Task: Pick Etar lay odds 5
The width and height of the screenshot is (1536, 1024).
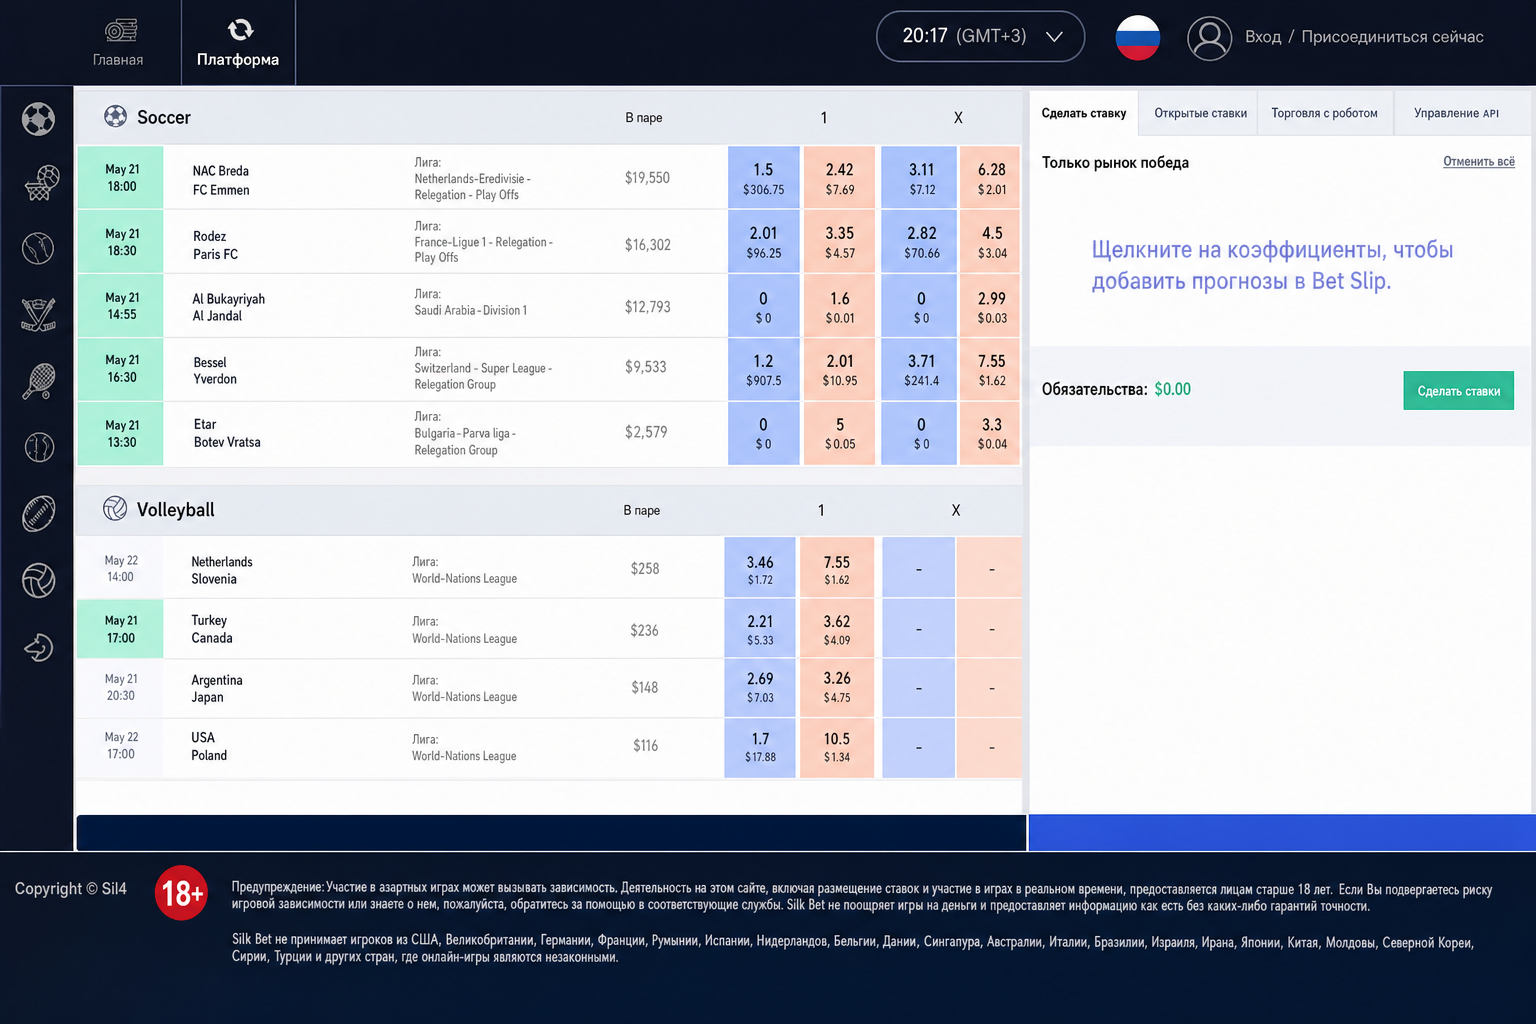Action: [839, 433]
